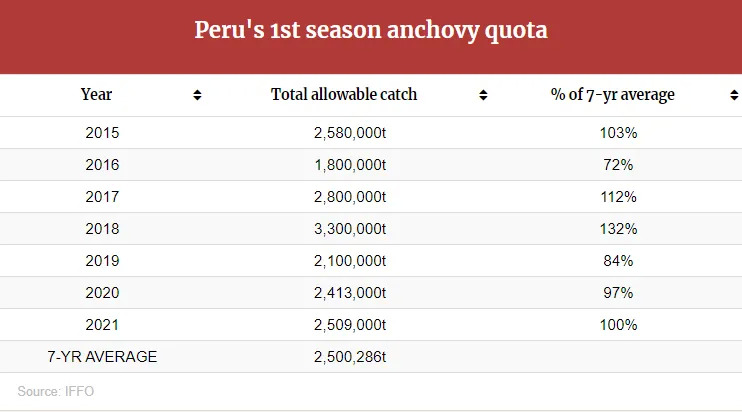Click the 132% value for 2018
Viewport: 742px width, 412px height.
619,228
